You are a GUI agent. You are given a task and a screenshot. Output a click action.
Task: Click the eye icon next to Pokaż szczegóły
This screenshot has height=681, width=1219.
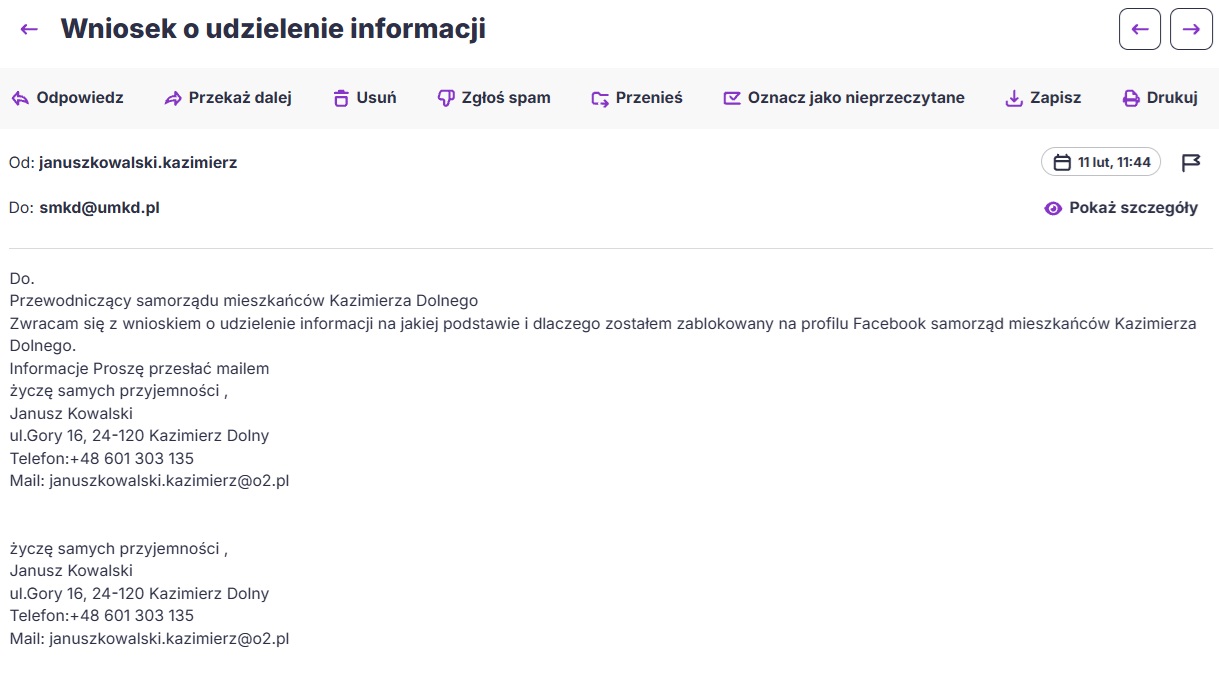point(1053,208)
